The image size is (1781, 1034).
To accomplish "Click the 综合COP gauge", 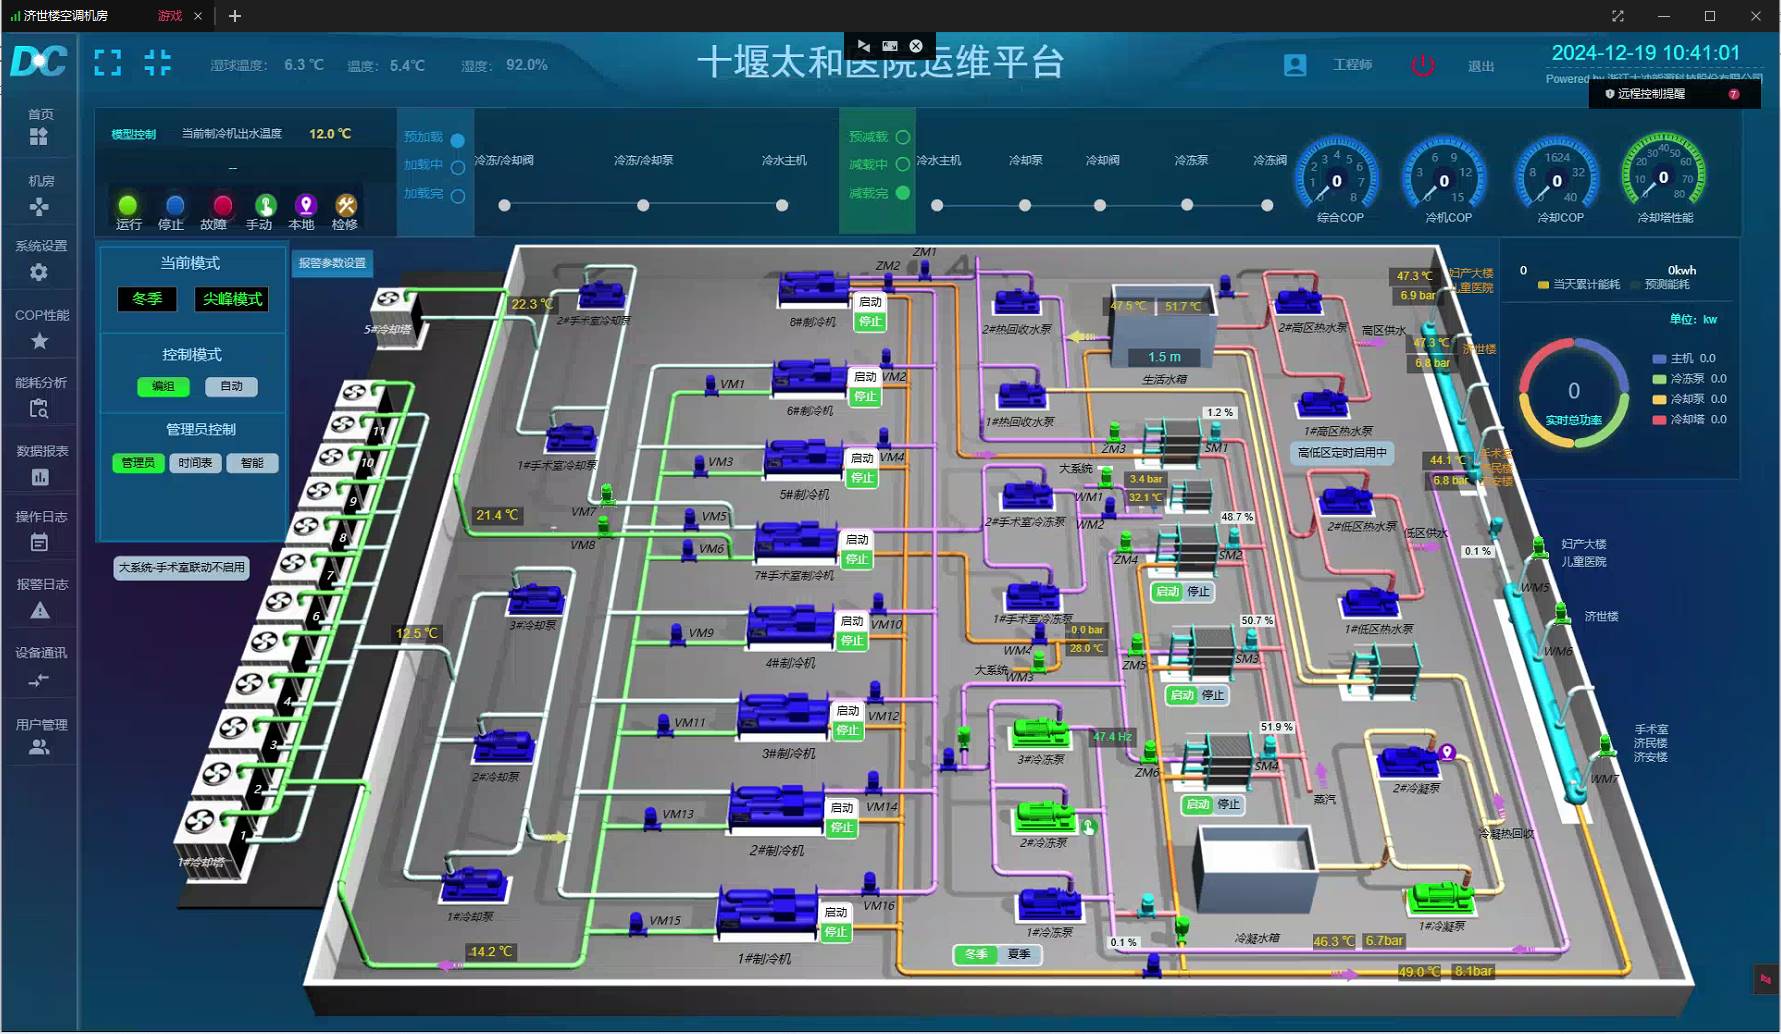I will tap(1337, 178).
